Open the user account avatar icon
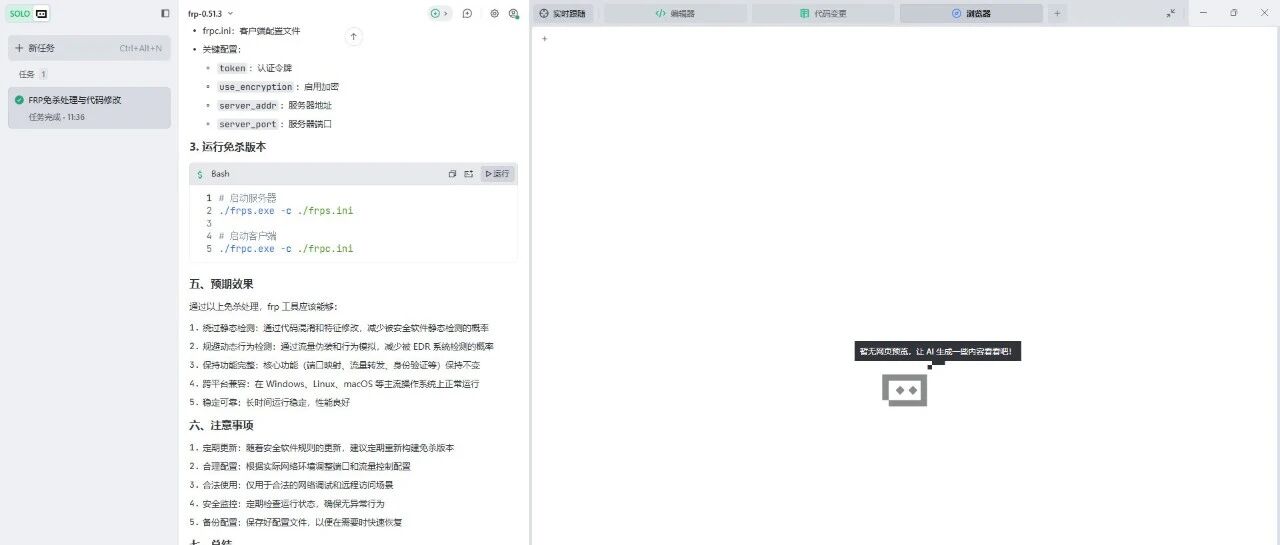This screenshot has height=545, width=1280. [513, 14]
